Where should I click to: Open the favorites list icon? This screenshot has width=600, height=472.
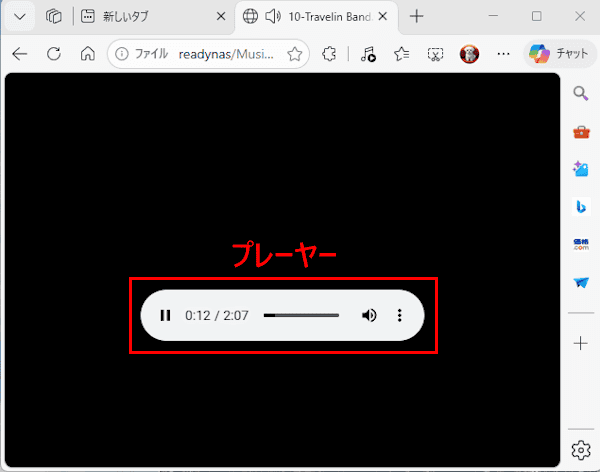click(x=402, y=54)
